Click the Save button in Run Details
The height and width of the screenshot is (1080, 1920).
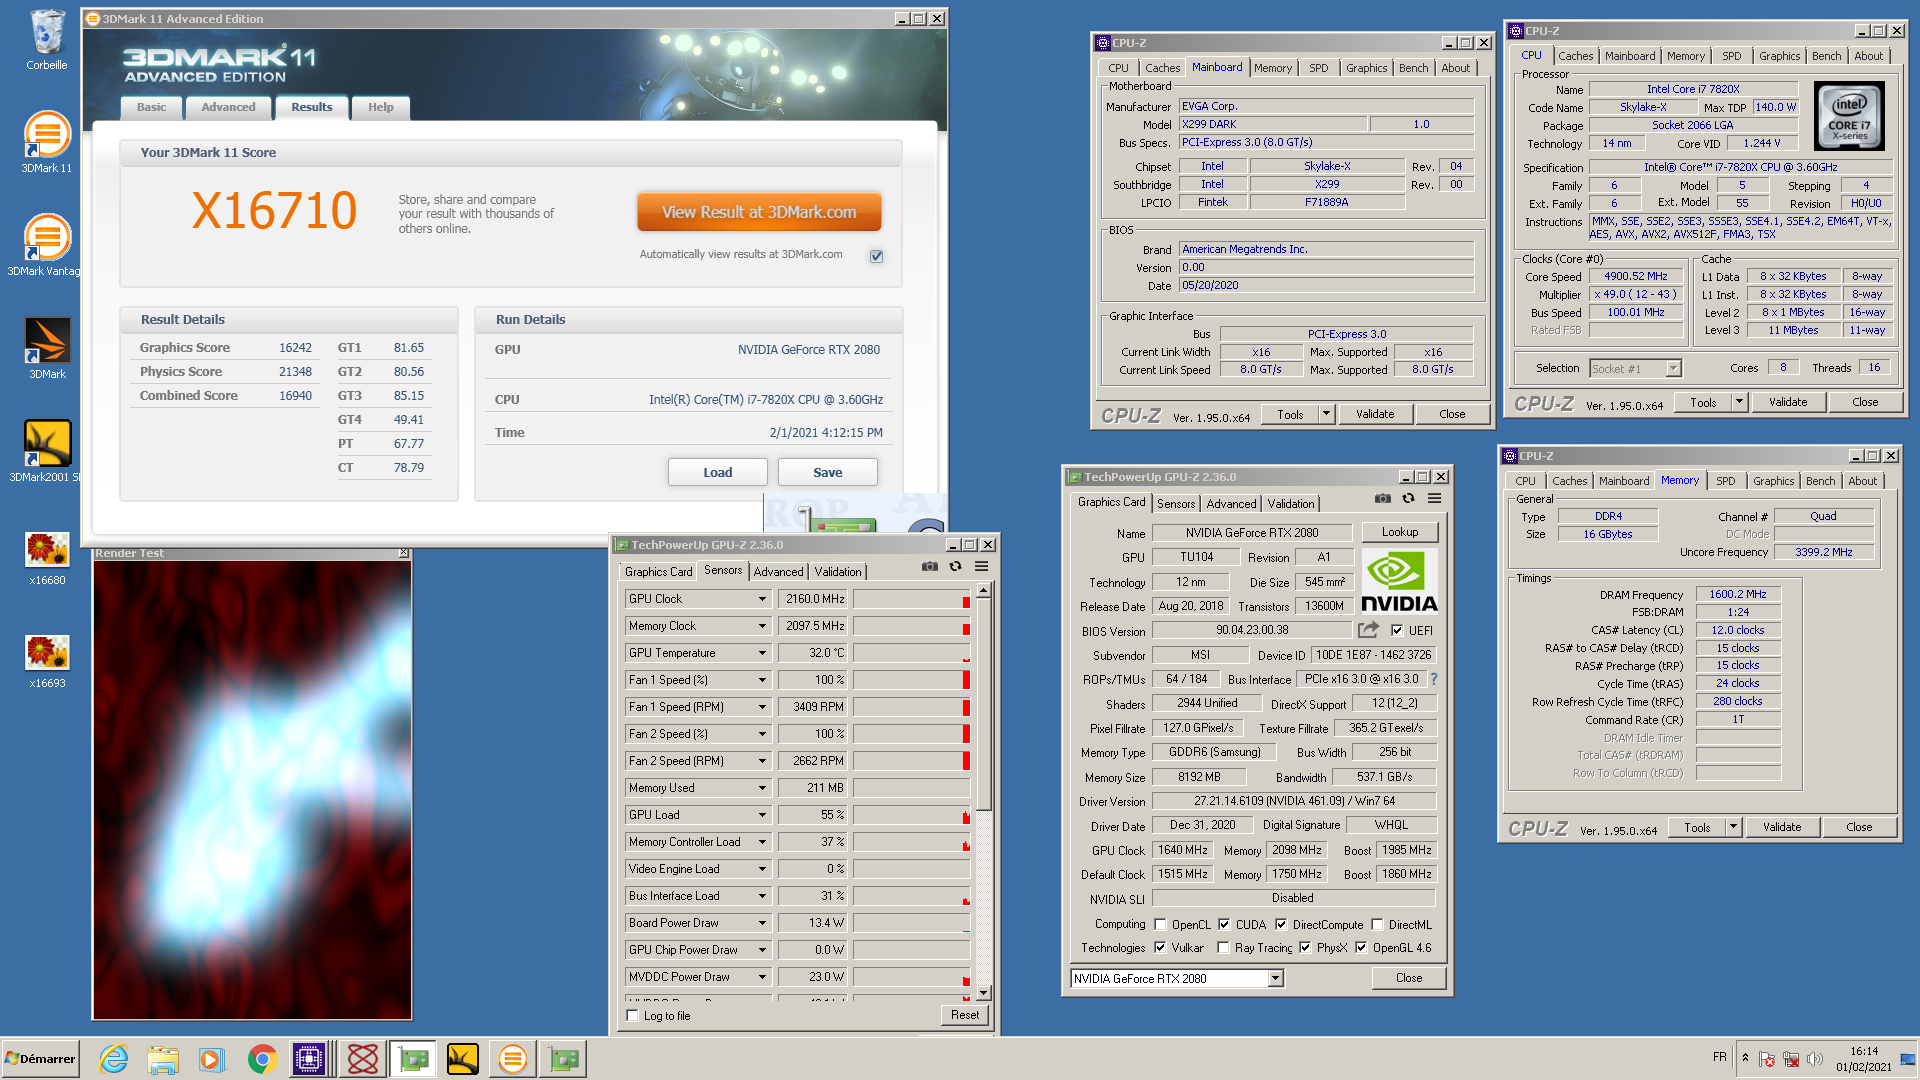tap(827, 472)
